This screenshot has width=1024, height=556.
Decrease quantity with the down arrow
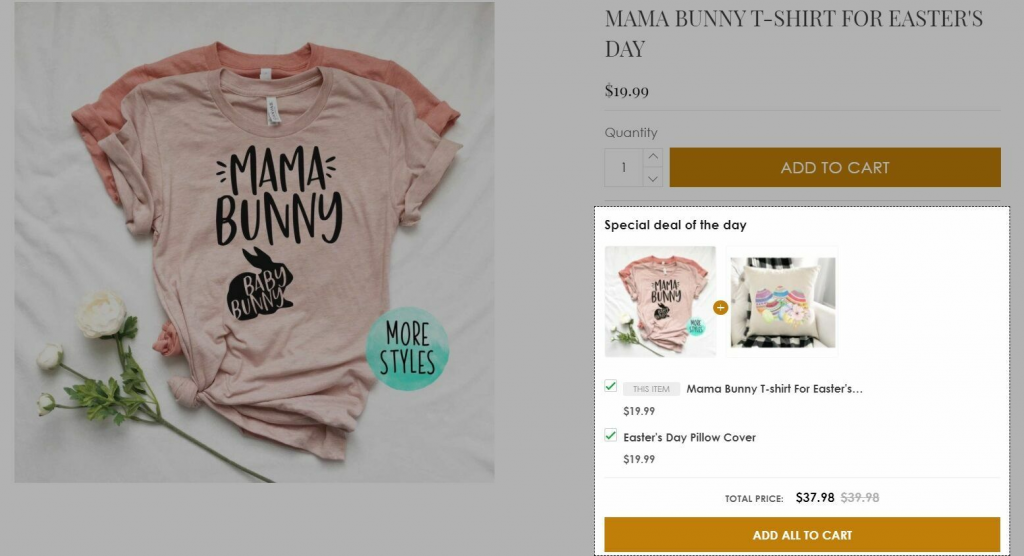point(653,178)
